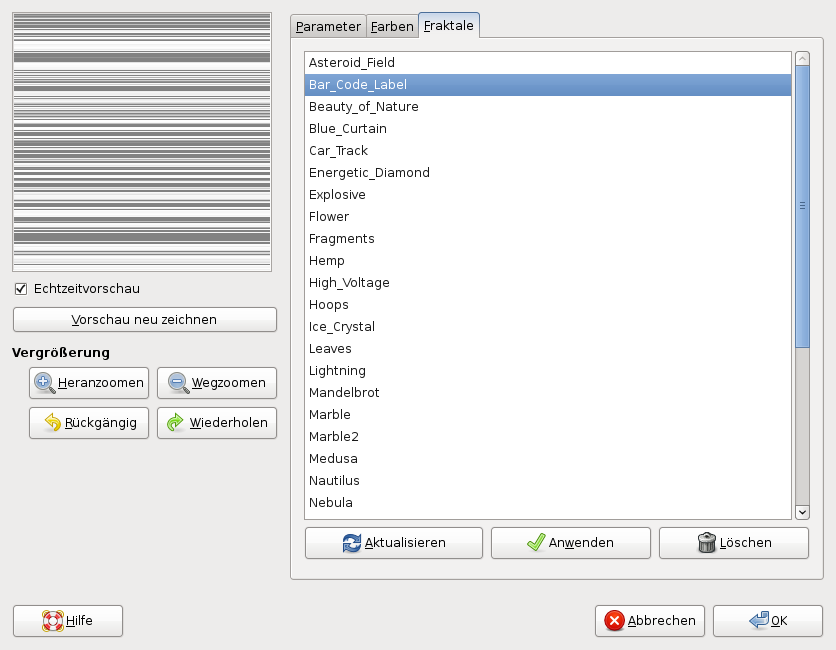Choose the Ice_Crystal fractal entry
This screenshot has height=650, width=836.
click(342, 327)
